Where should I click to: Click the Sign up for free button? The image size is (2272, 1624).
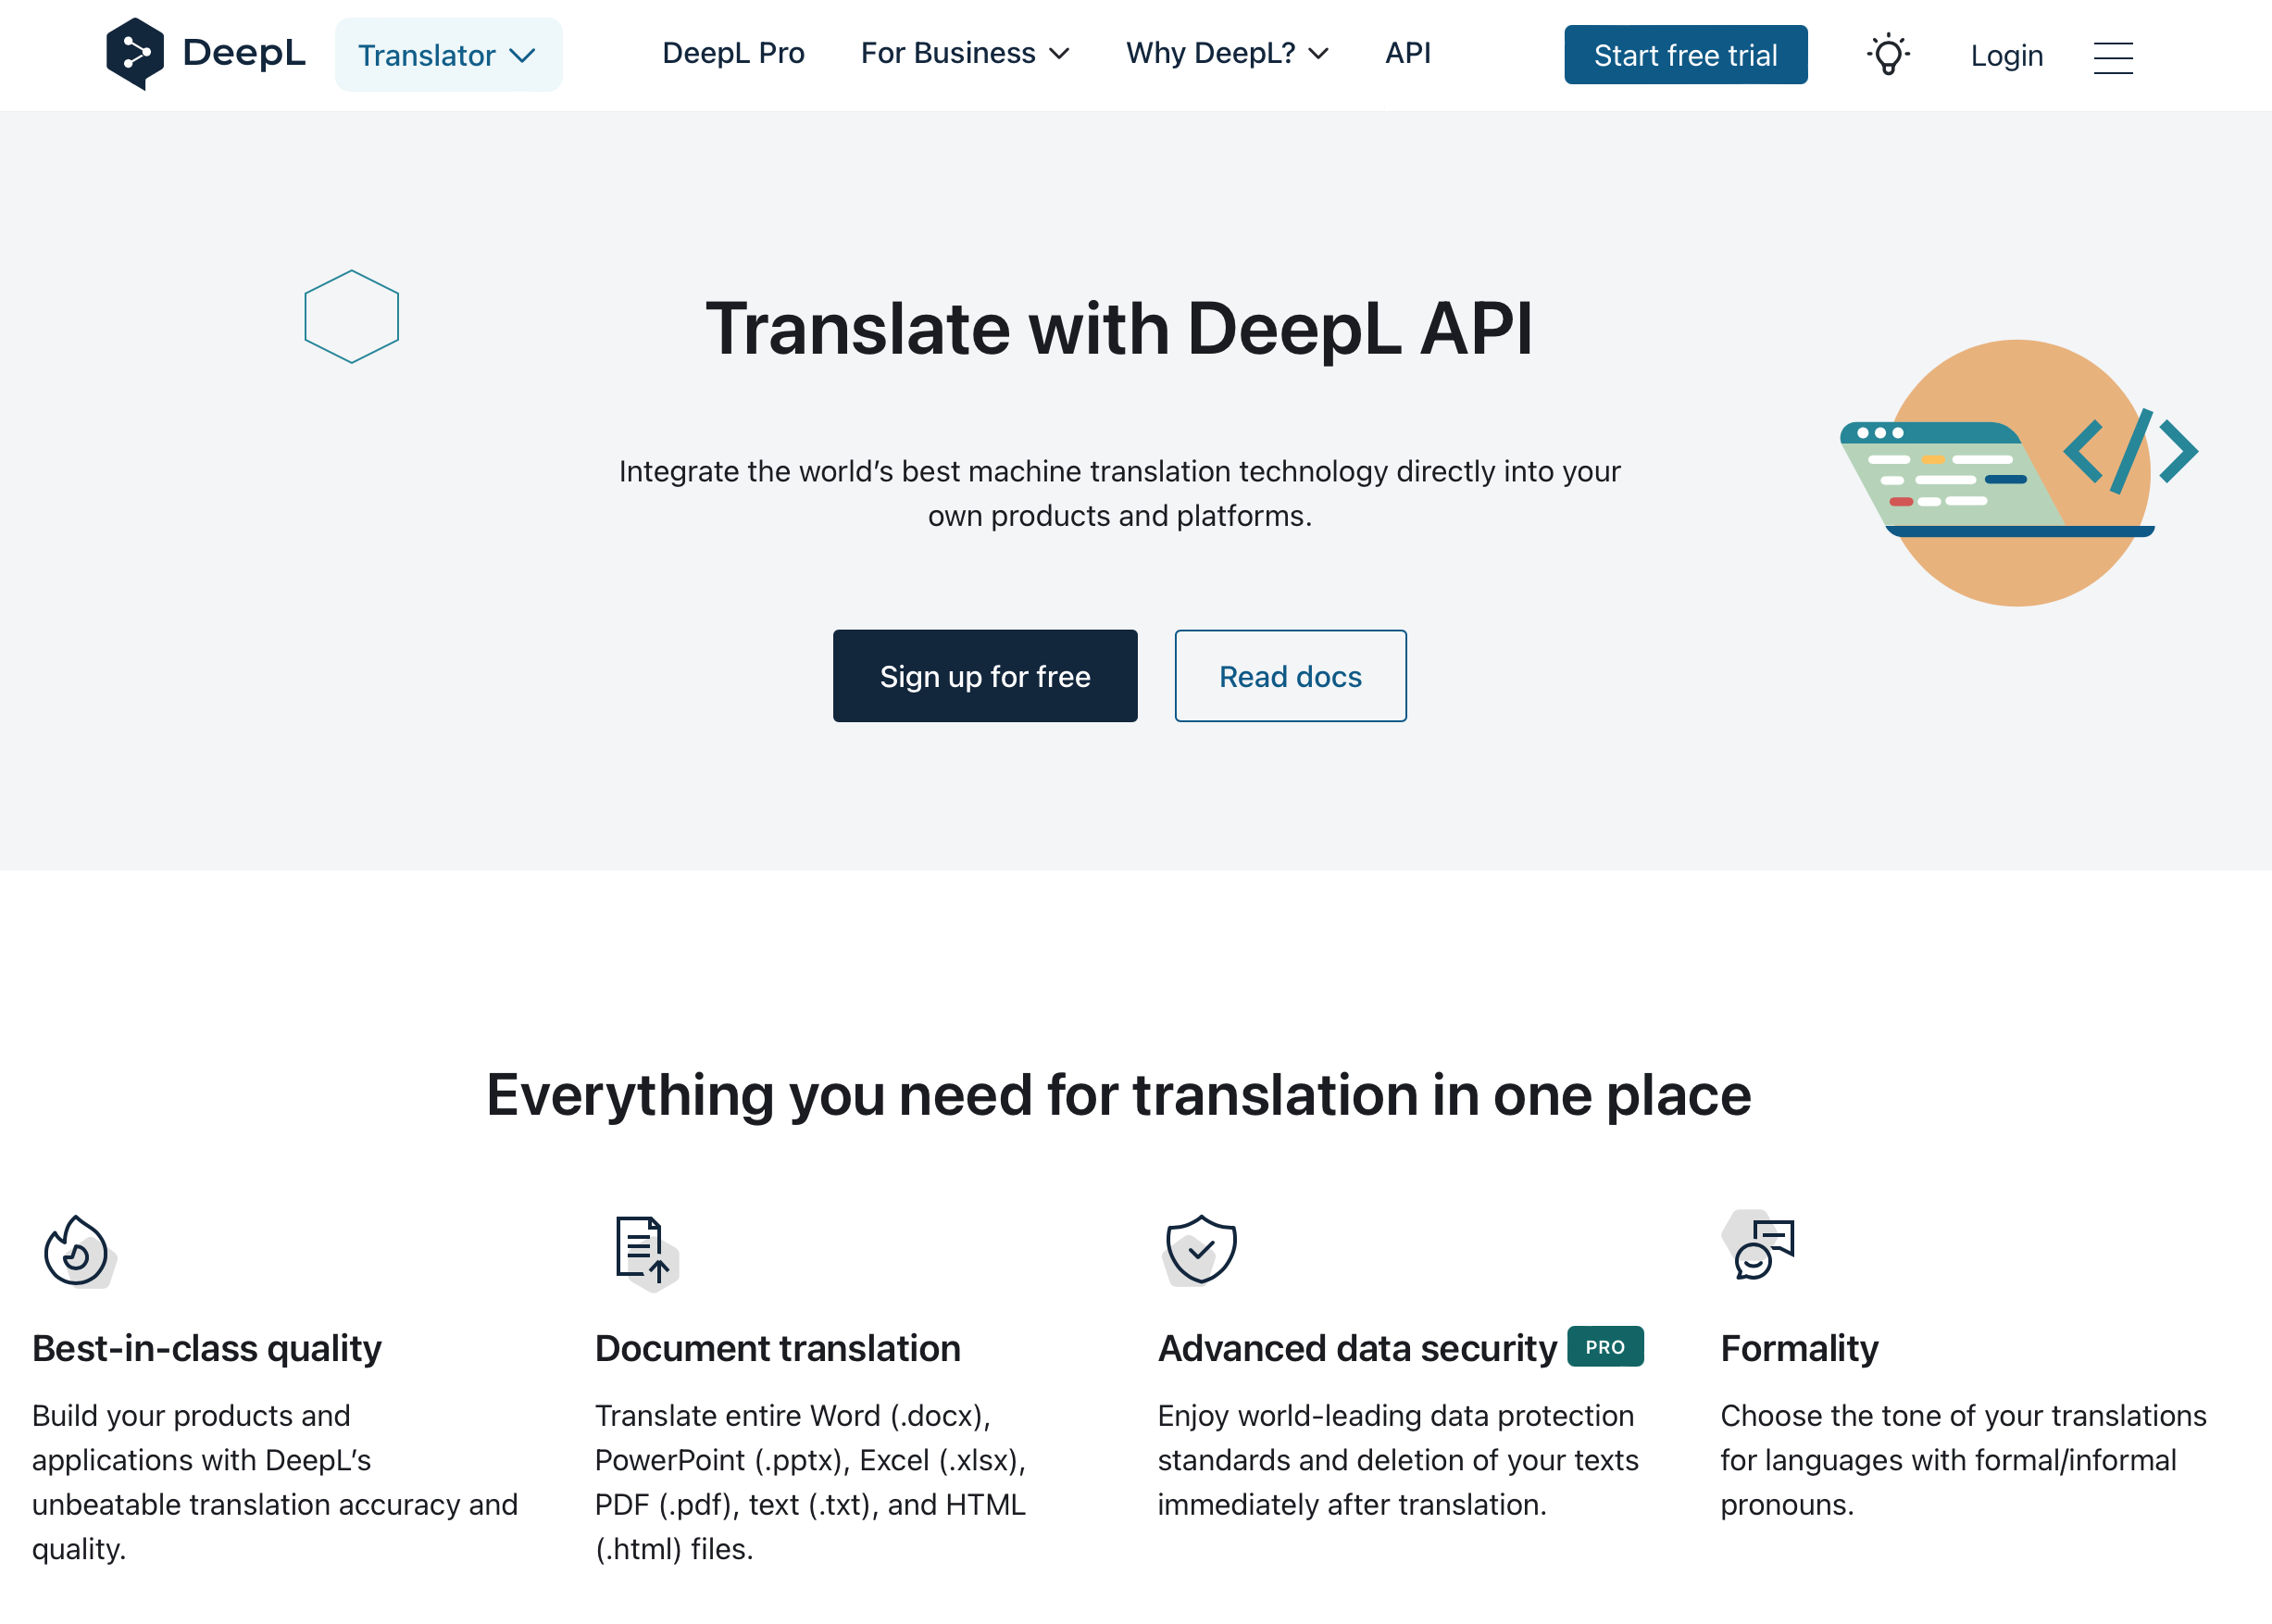[x=985, y=676]
